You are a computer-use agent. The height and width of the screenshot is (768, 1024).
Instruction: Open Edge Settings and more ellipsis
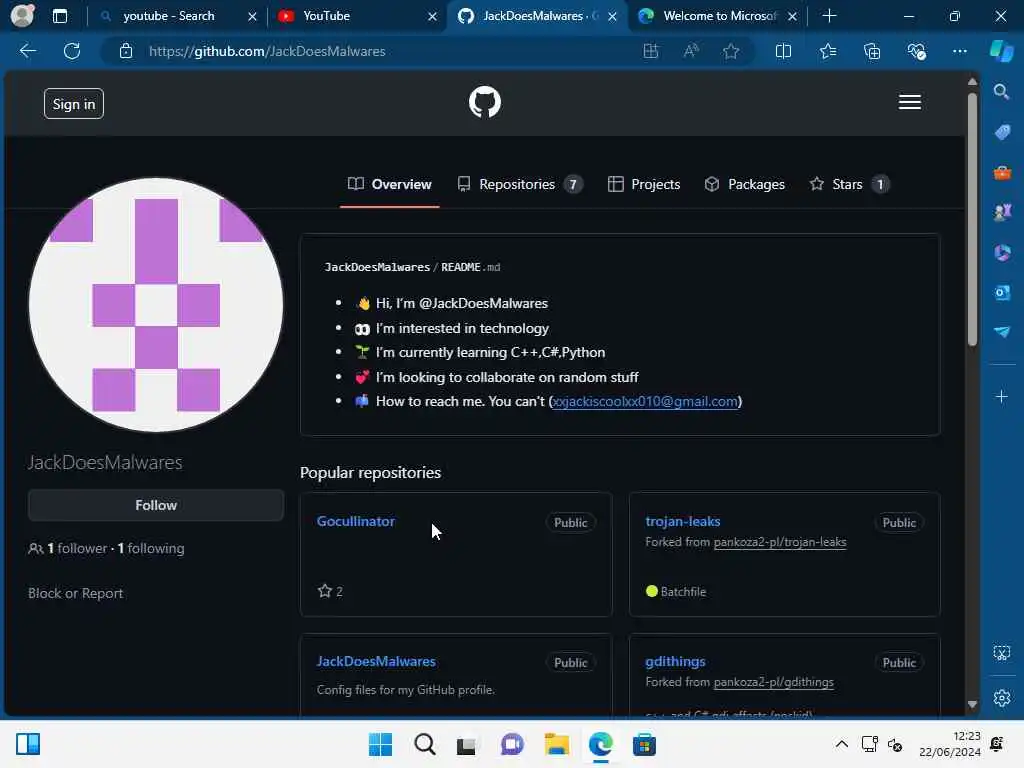tap(959, 51)
